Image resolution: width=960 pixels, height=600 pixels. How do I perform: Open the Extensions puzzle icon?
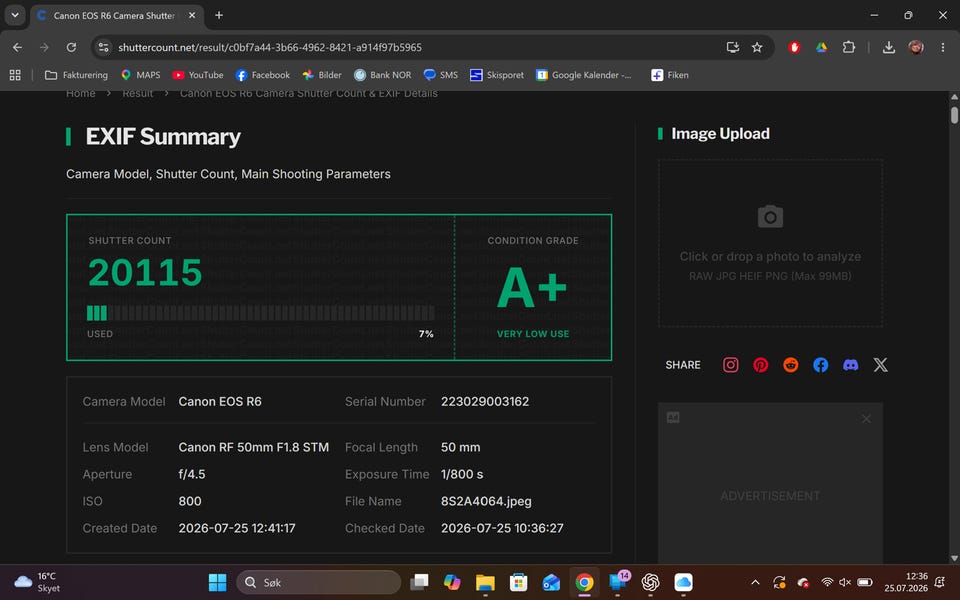849,47
